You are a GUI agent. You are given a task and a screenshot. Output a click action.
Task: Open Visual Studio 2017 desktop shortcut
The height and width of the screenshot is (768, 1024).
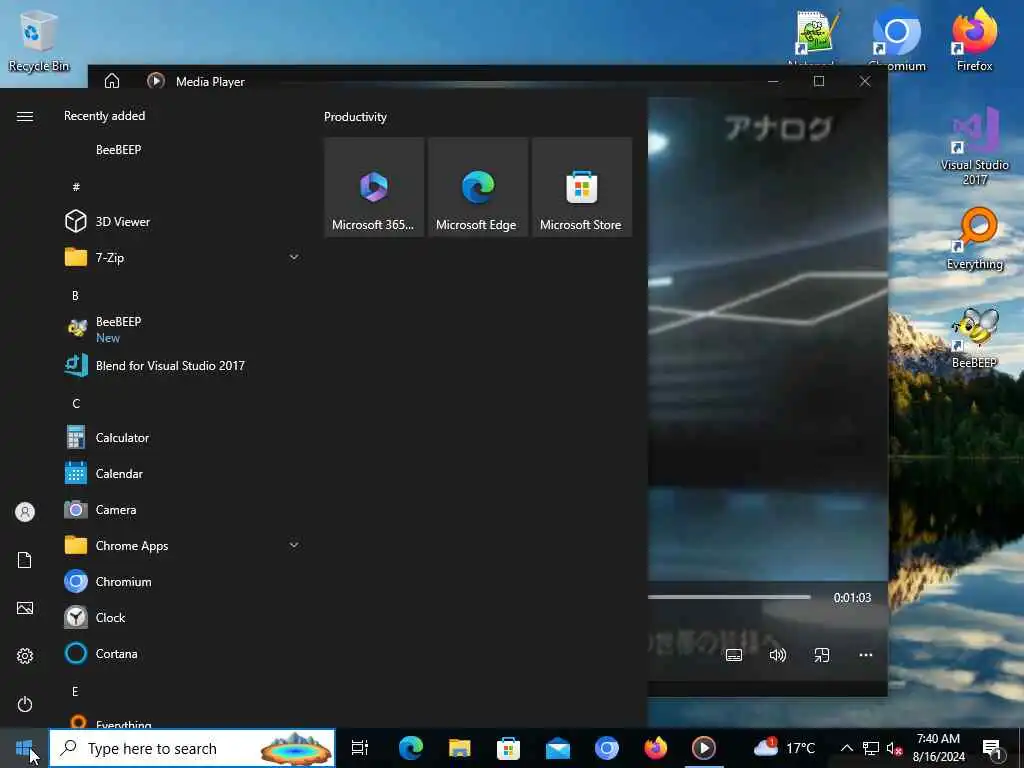pyautogui.click(x=974, y=146)
